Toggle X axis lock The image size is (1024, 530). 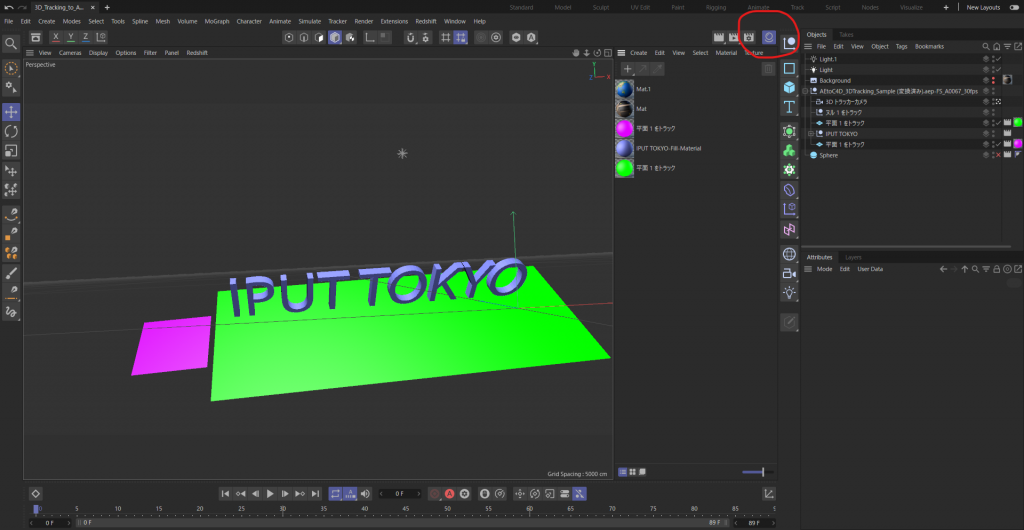(x=56, y=37)
